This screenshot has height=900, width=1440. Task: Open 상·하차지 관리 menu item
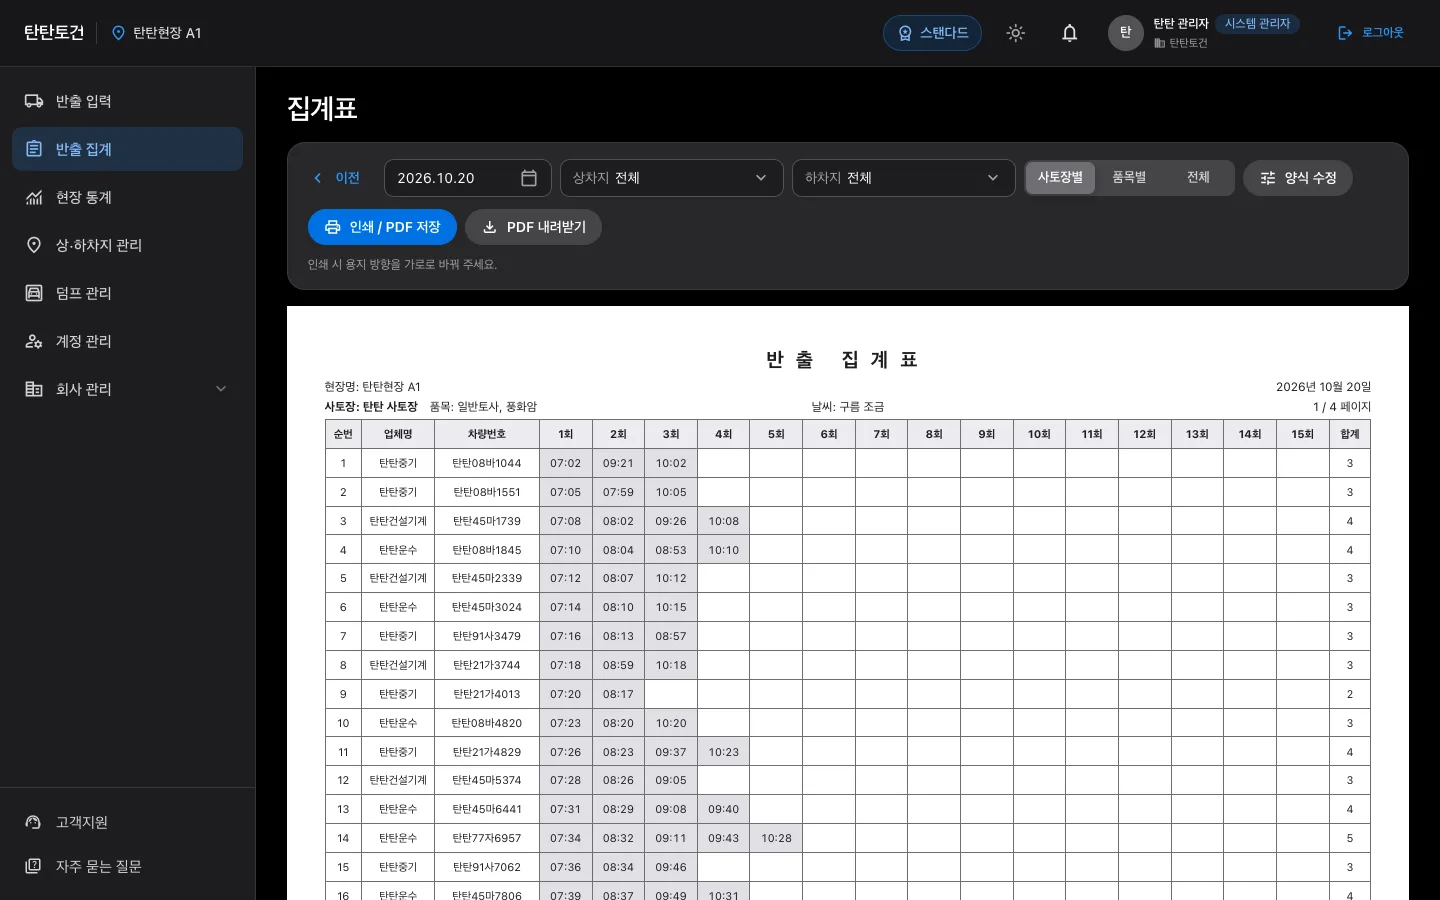[128, 245]
